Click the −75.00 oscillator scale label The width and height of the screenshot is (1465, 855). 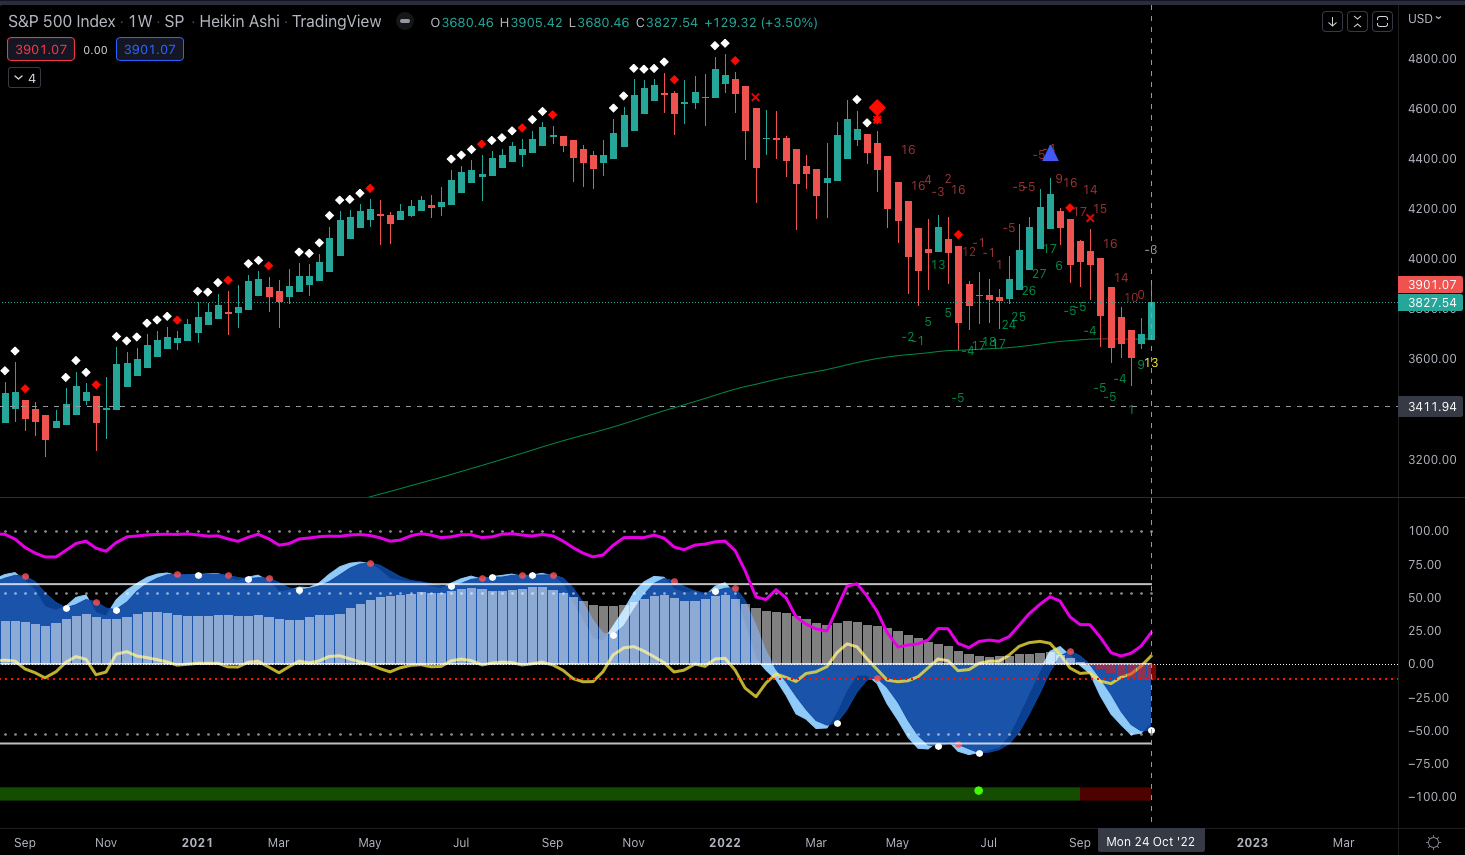tap(1427, 764)
